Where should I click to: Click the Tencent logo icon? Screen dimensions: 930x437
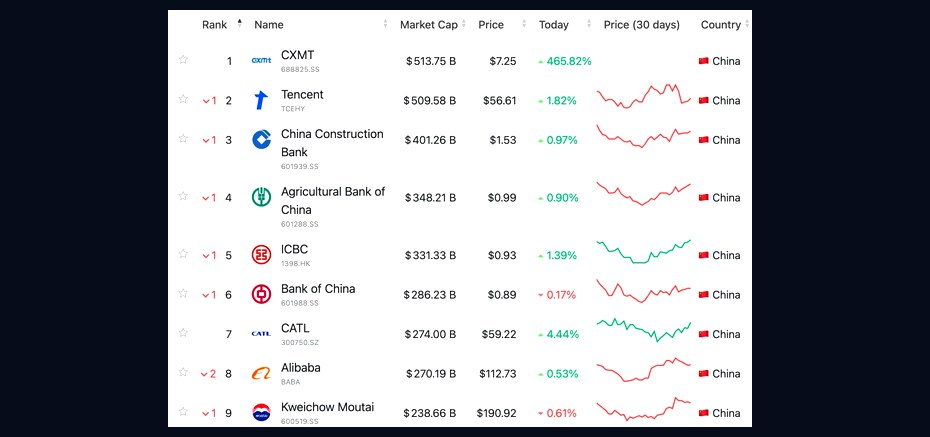tap(261, 100)
